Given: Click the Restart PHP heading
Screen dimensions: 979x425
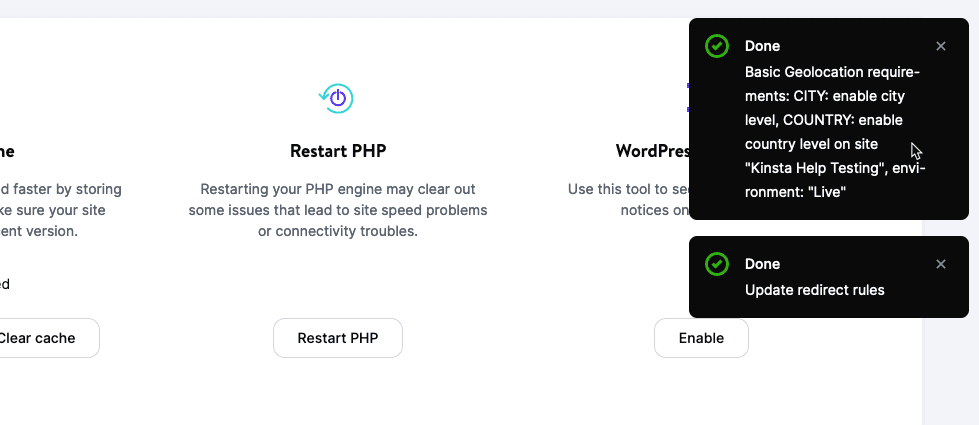Looking at the screenshot, I should [337, 151].
